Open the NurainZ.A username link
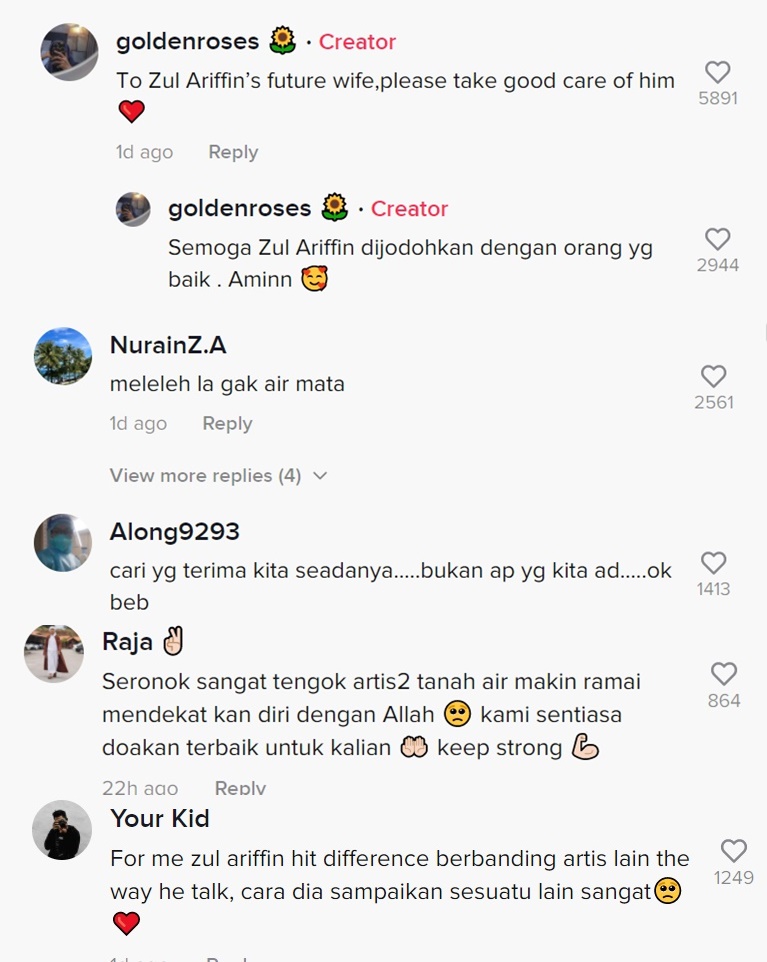 pos(168,345)
